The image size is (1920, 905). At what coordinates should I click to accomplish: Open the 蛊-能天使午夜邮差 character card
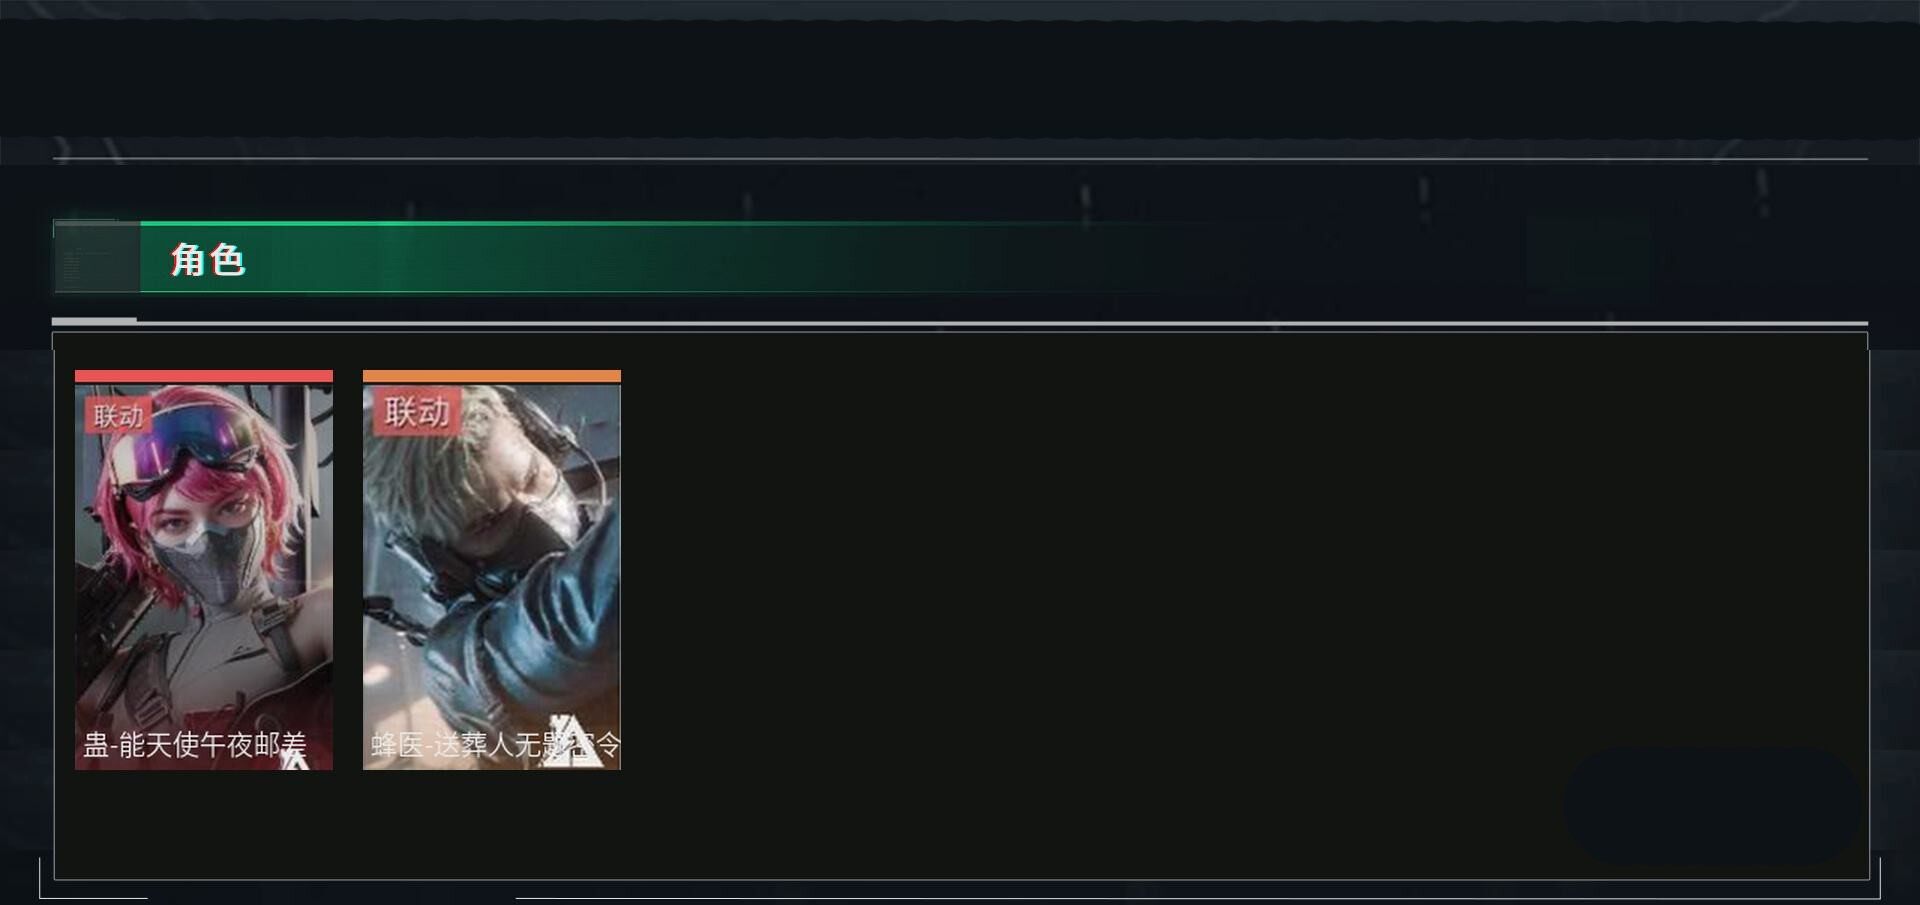[204, 570]
